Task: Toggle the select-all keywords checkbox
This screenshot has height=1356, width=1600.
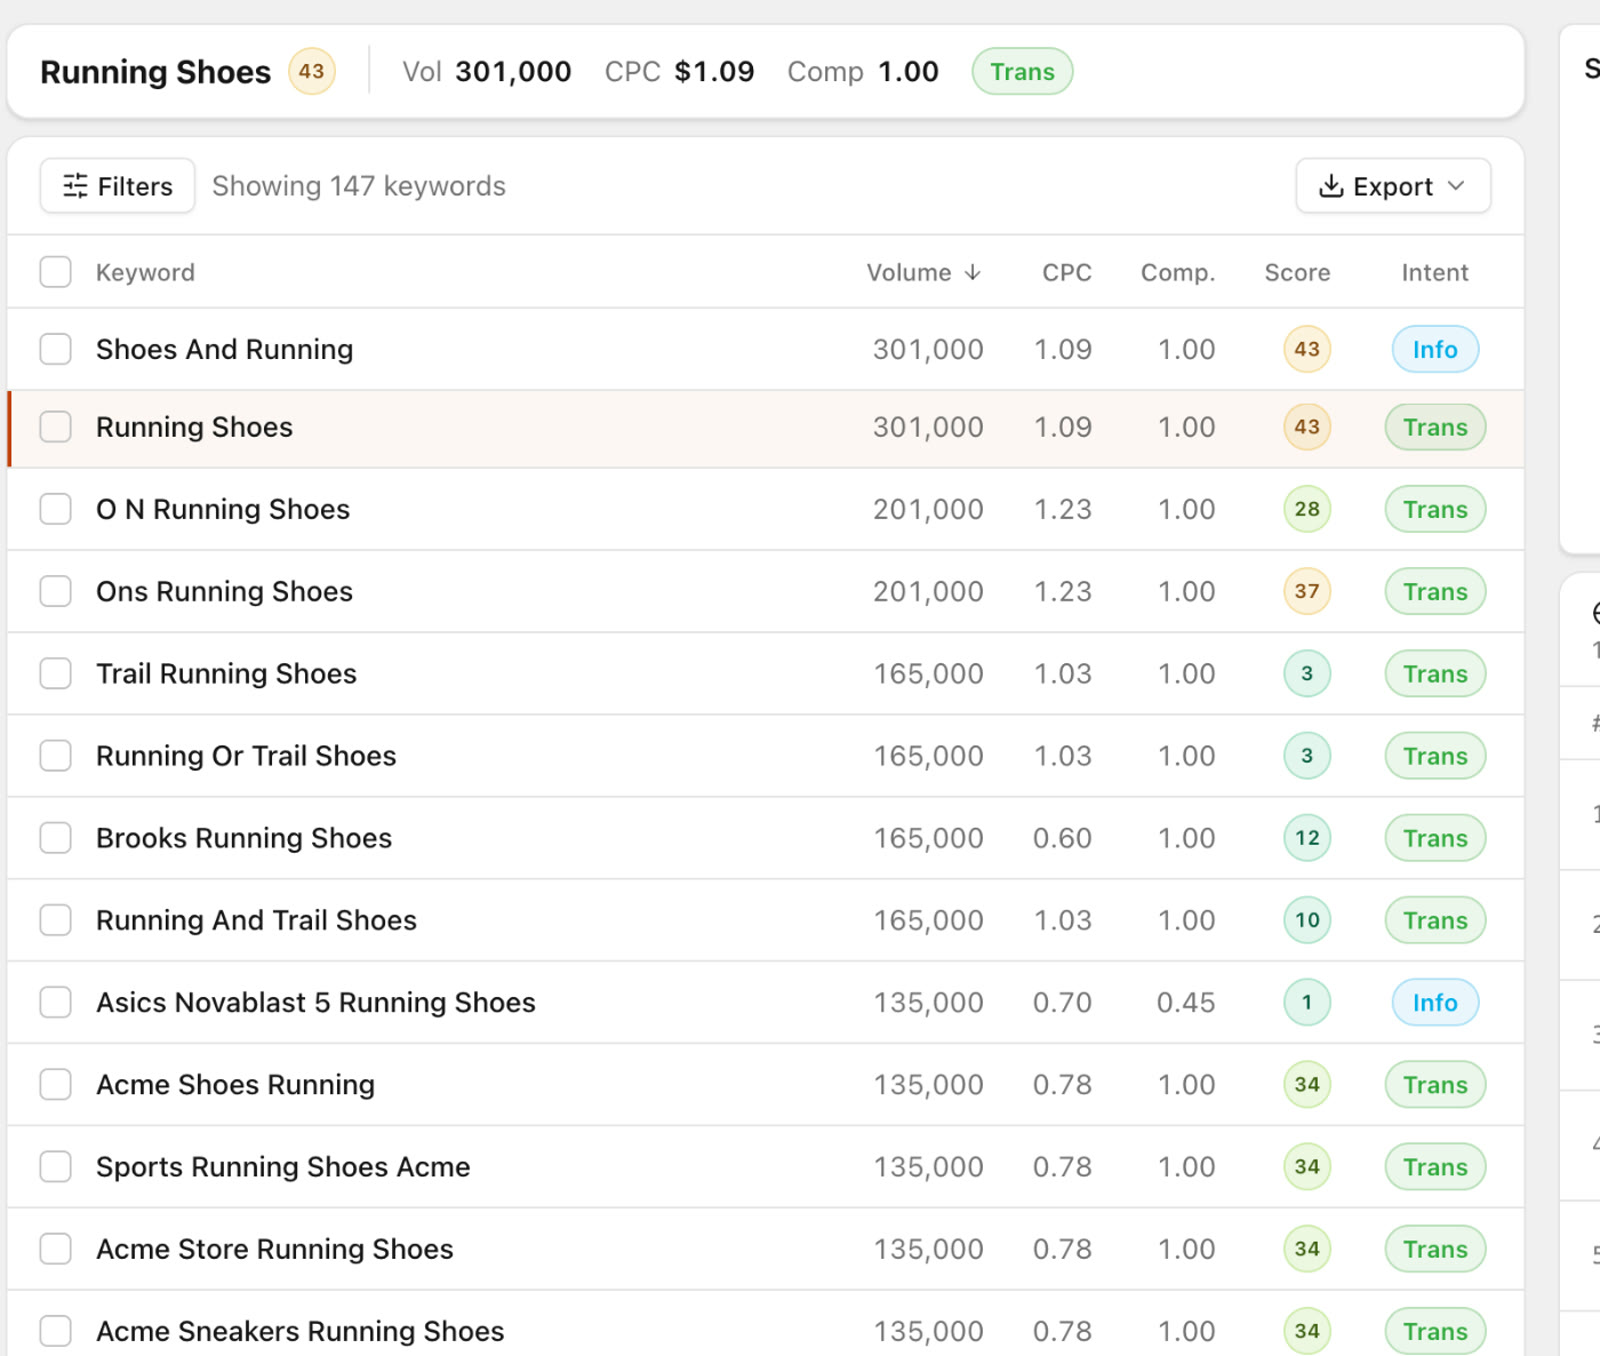Action: point(56,272)
